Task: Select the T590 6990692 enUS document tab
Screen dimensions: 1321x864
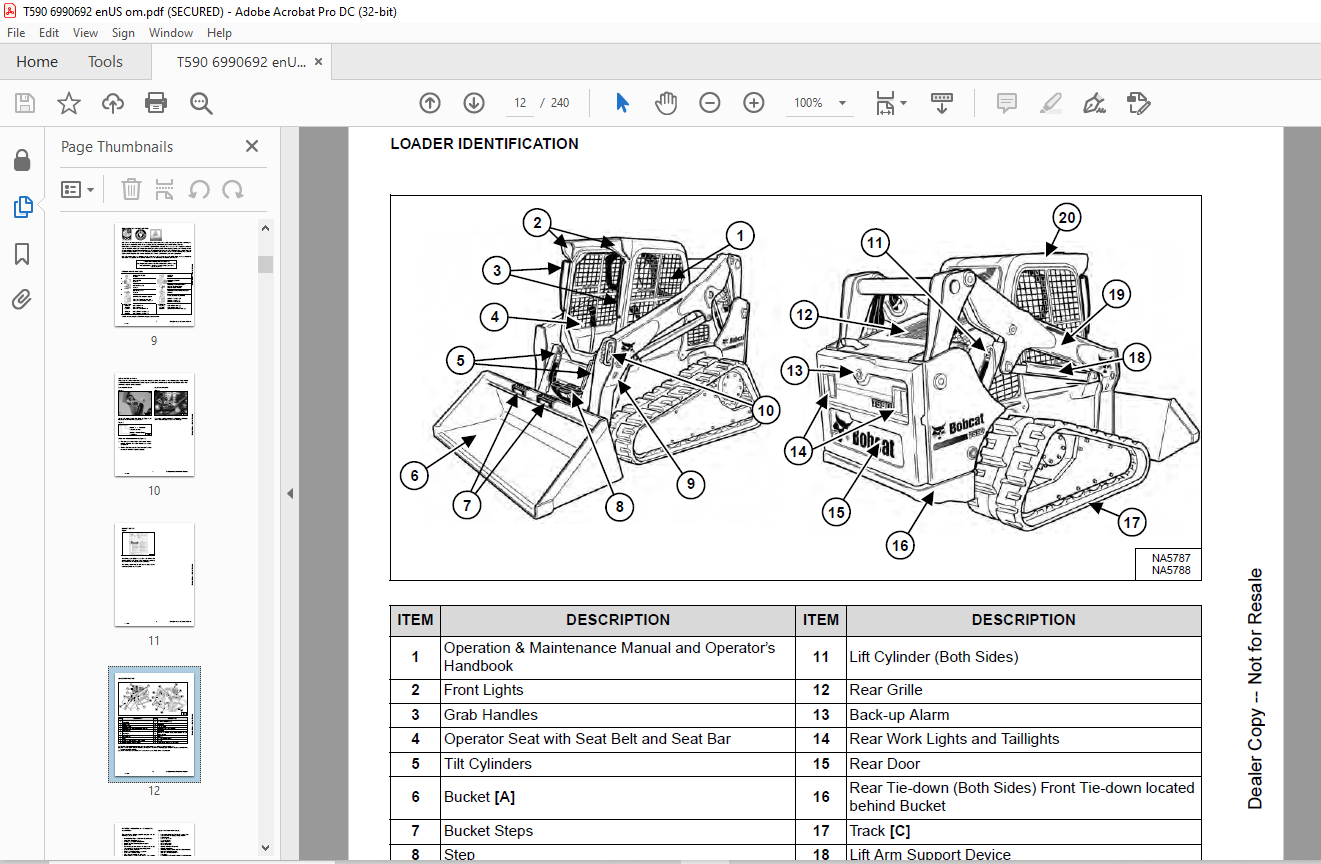Action: pos(241,62)
